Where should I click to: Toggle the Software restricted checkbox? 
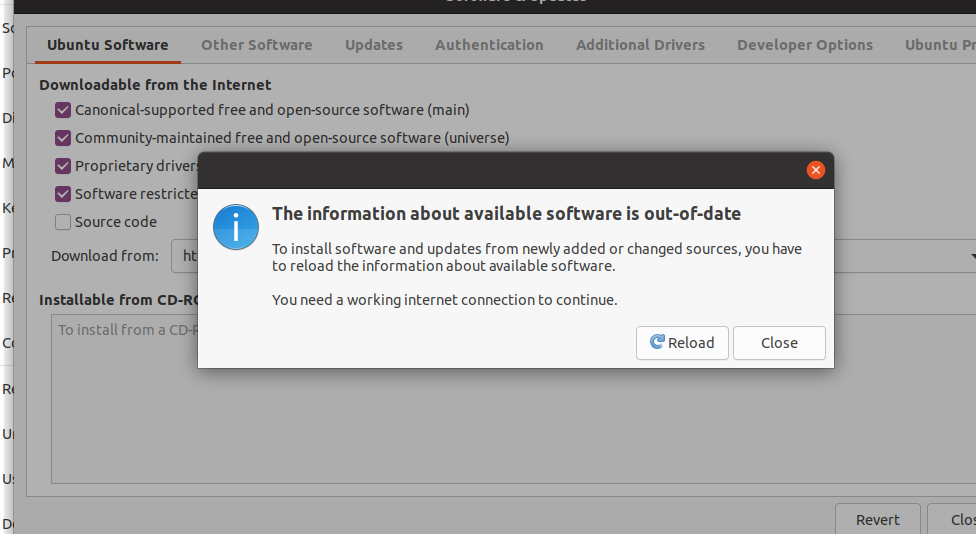tap(63, 194)
